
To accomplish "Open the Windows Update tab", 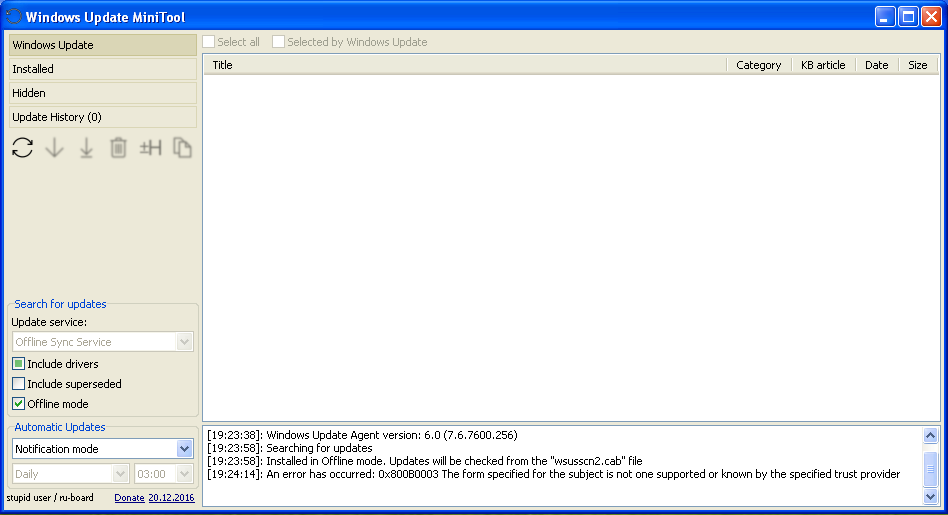I will (103, 45).
